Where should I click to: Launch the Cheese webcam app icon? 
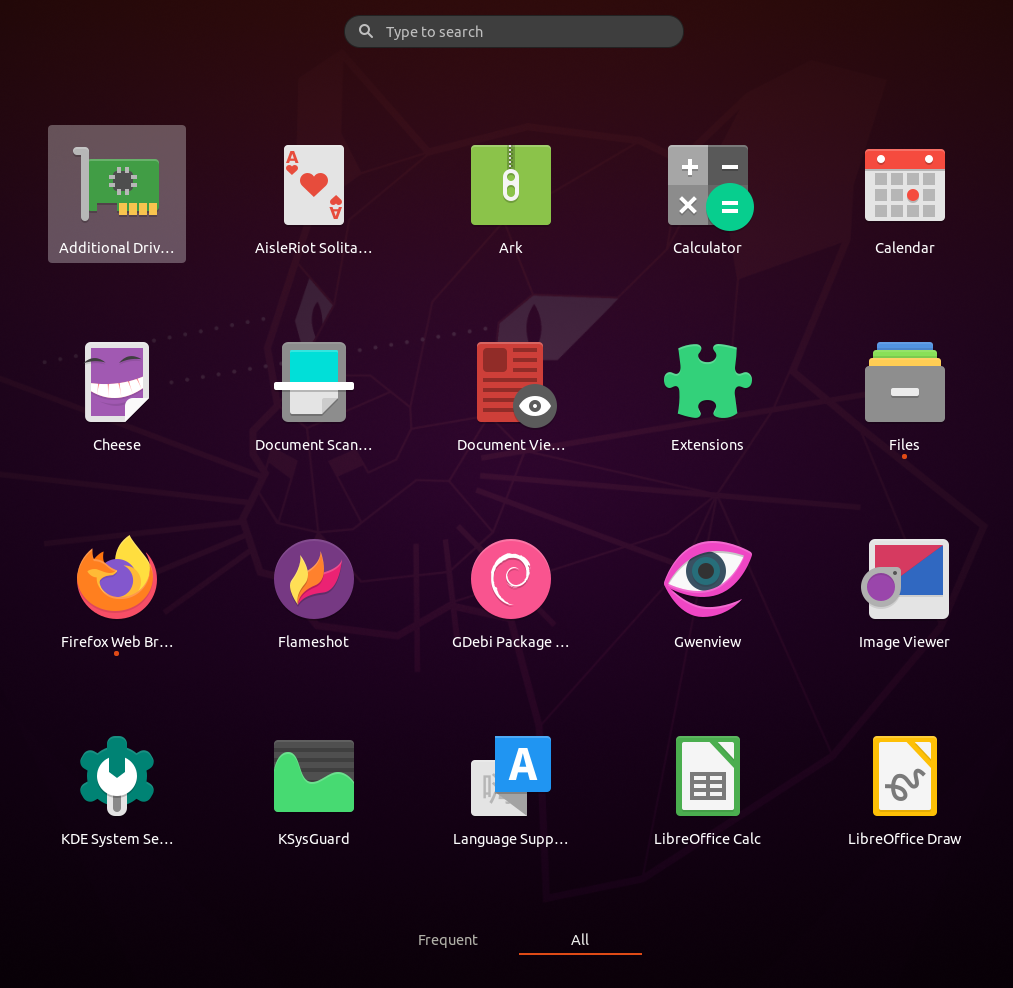pyautogui.click(x=117, y=382)
